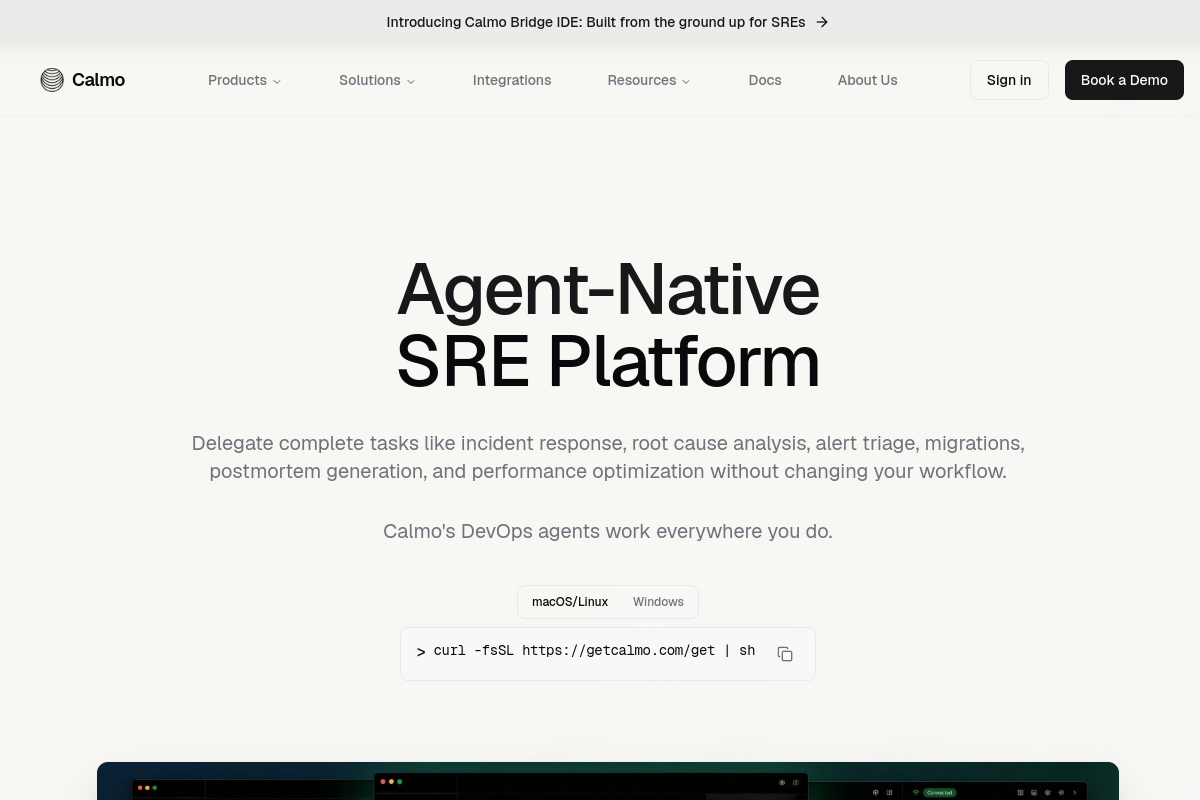The image size is (1200, 800).
Task: Click the arrow in the announcement banner
Action: tap(822, 22)
